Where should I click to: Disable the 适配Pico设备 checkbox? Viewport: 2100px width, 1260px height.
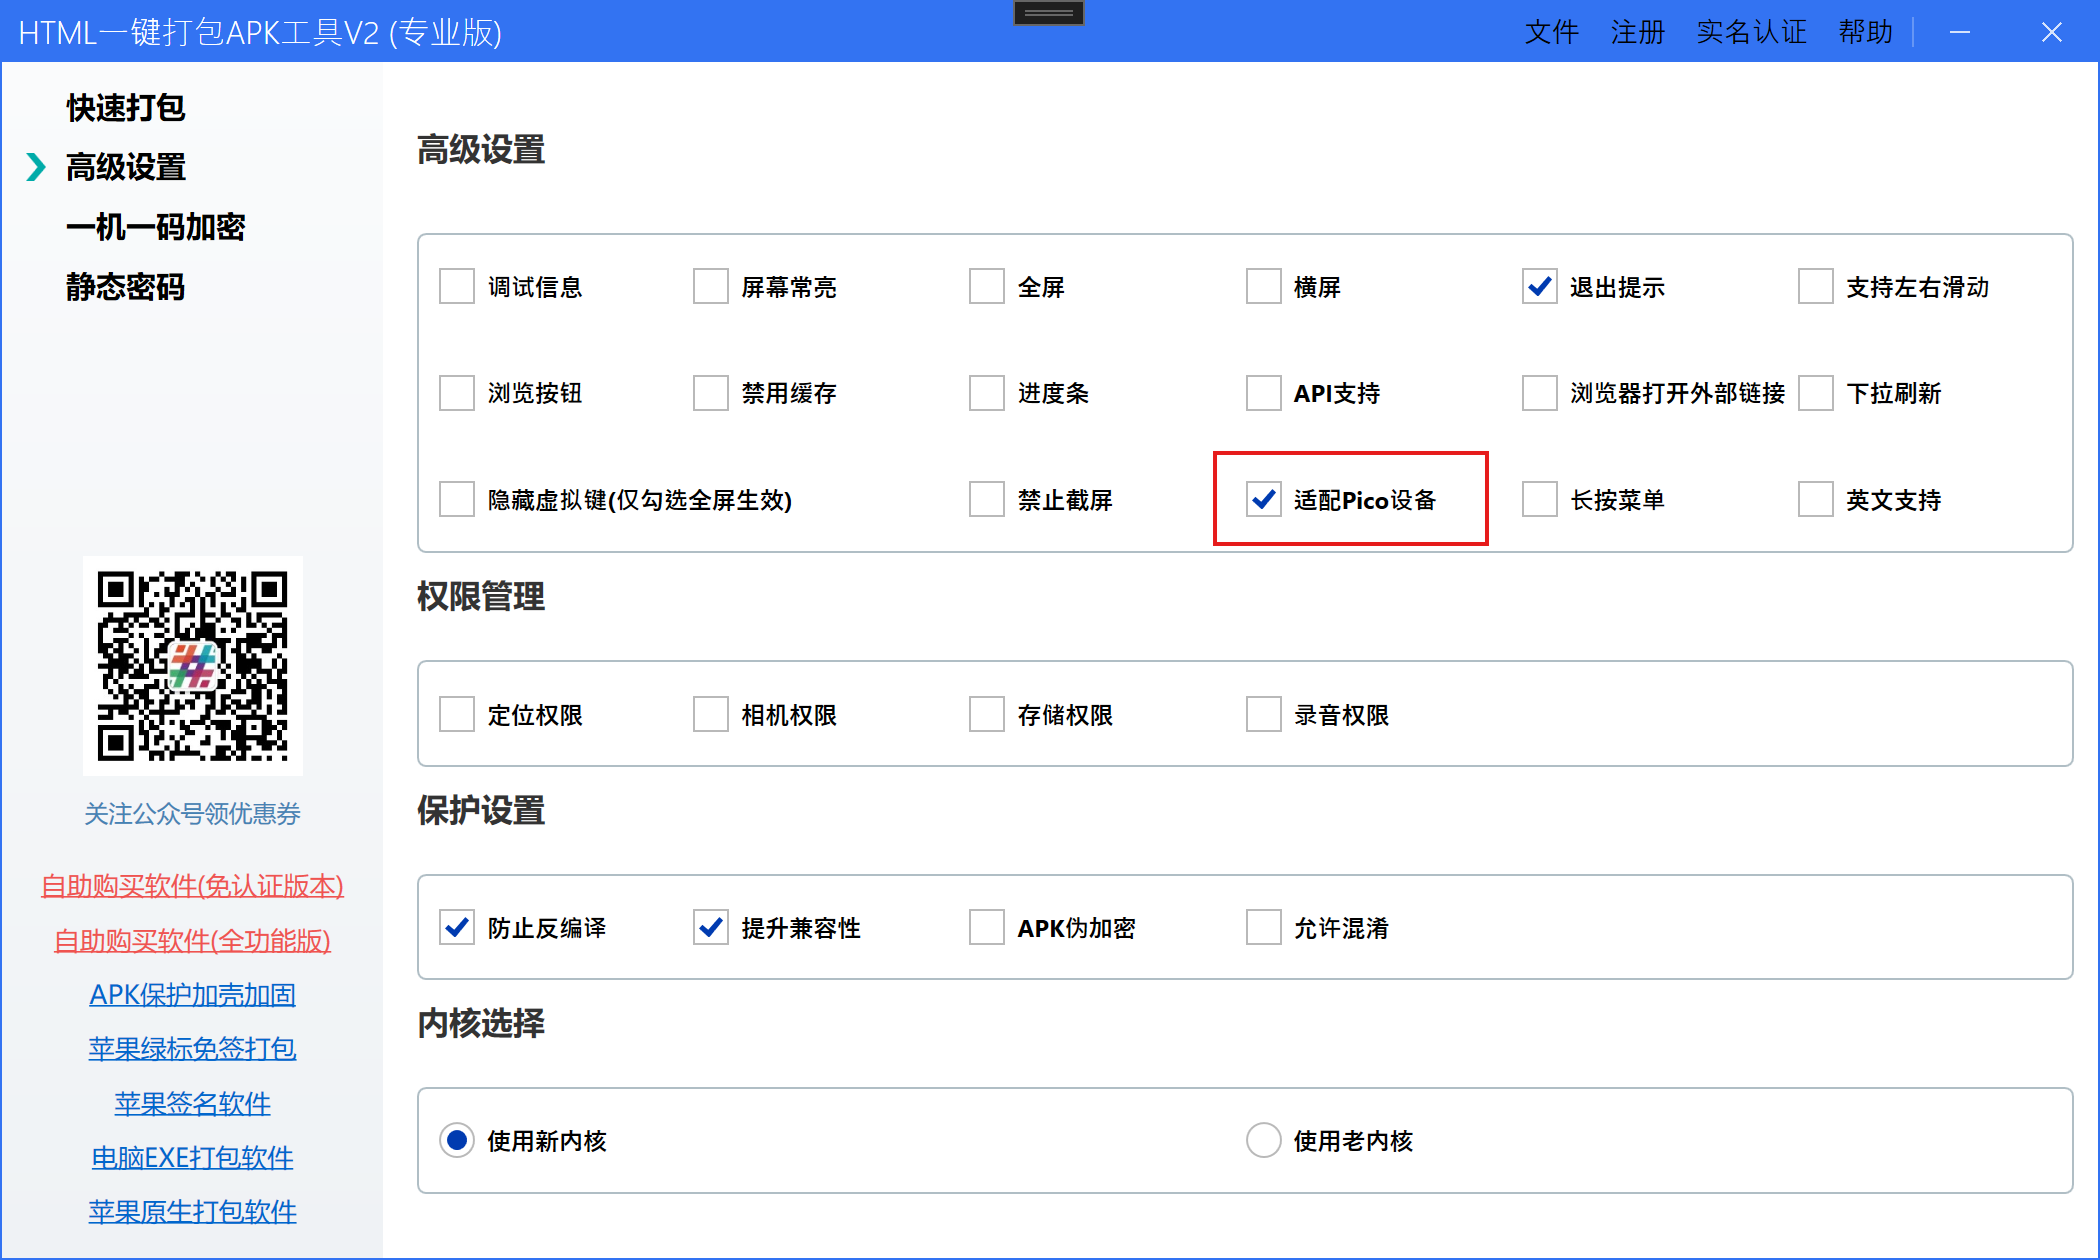1263,499
